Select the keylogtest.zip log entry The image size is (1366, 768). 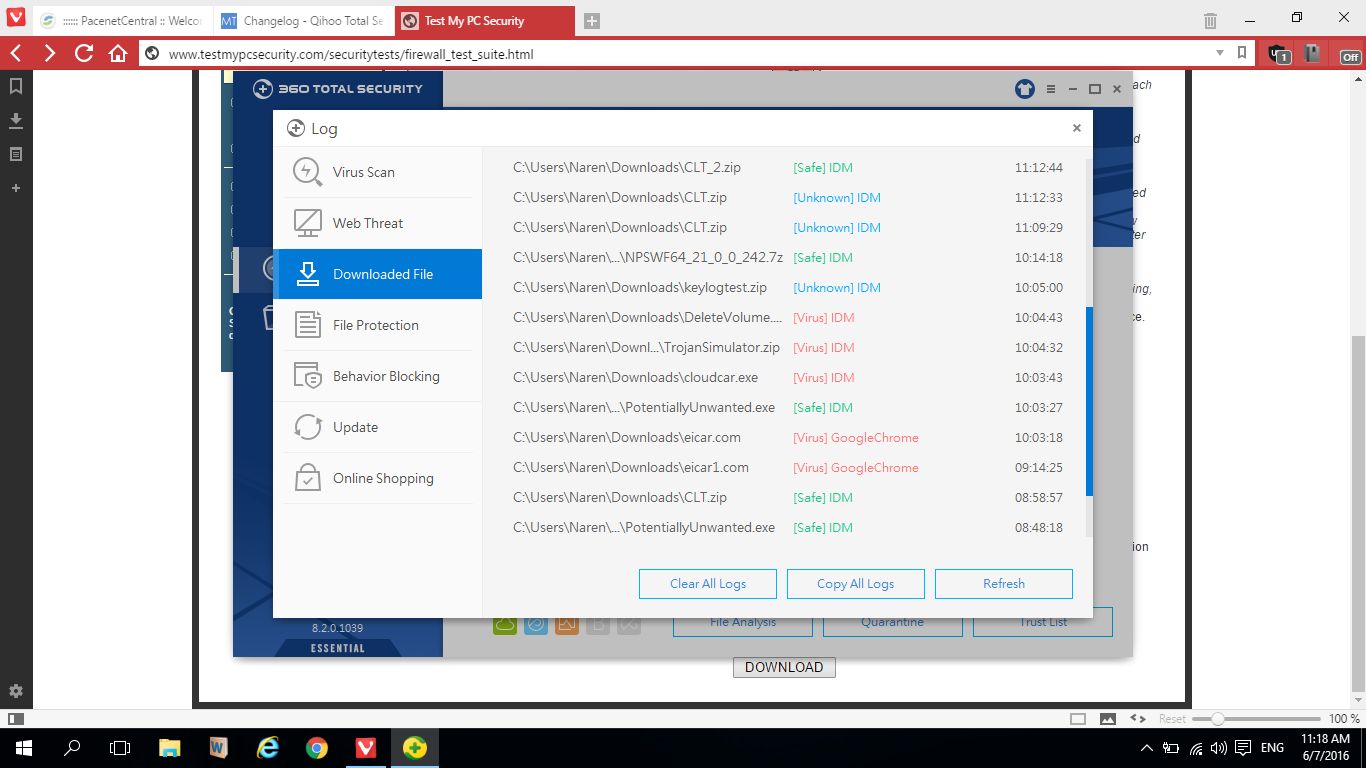tap(788, 288)
